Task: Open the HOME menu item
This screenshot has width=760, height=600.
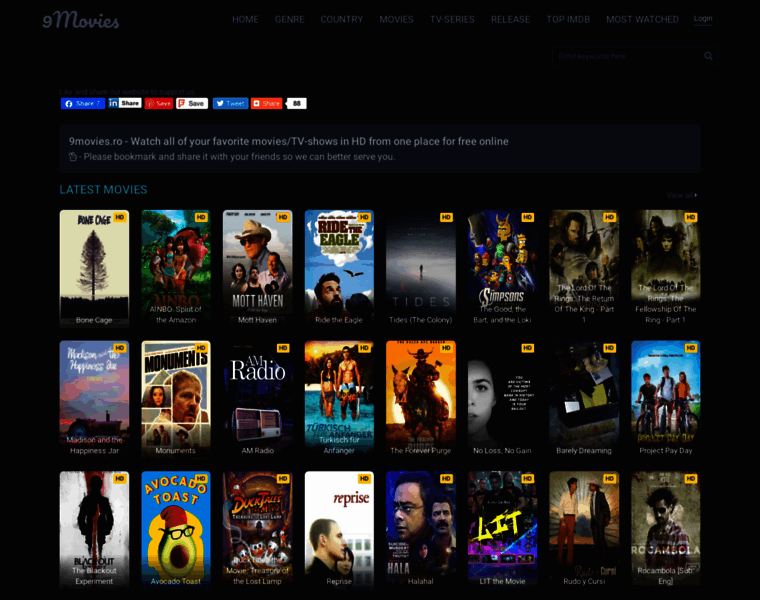Action: coord(245,19)
